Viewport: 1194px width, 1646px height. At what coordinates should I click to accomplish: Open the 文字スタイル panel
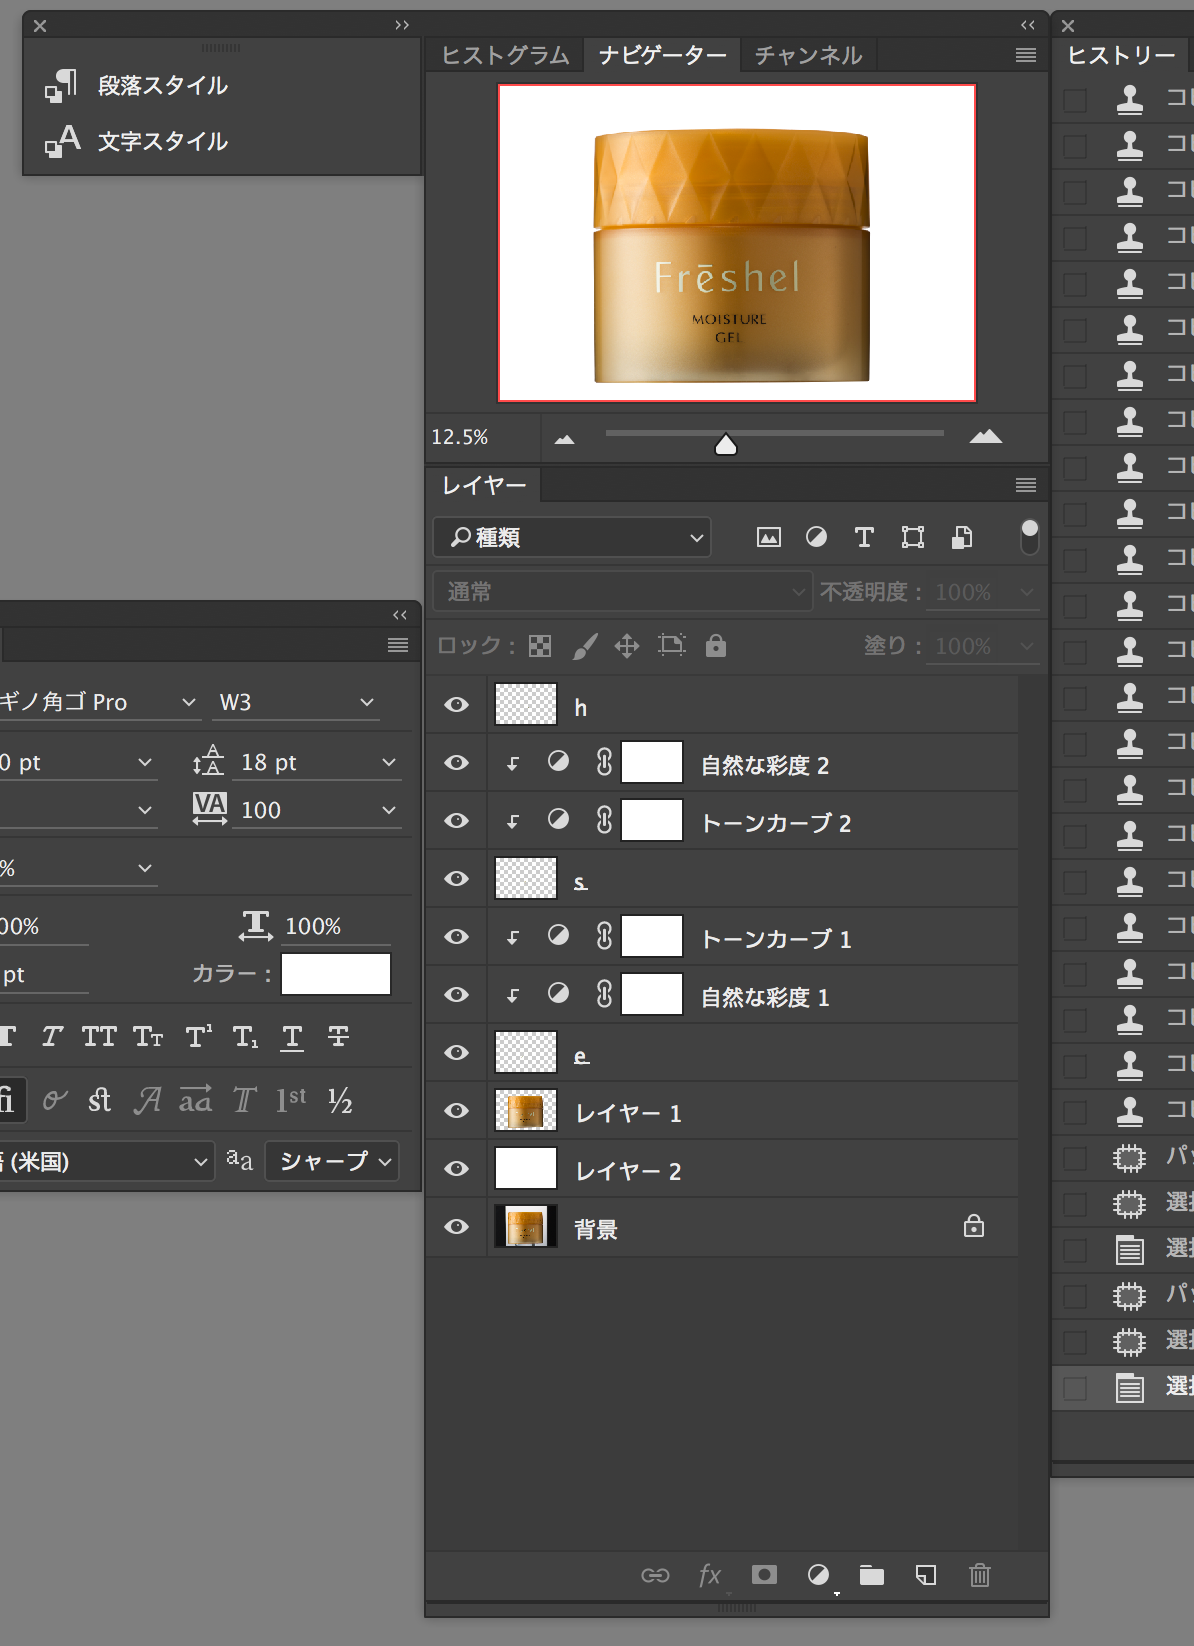[162, 142]
